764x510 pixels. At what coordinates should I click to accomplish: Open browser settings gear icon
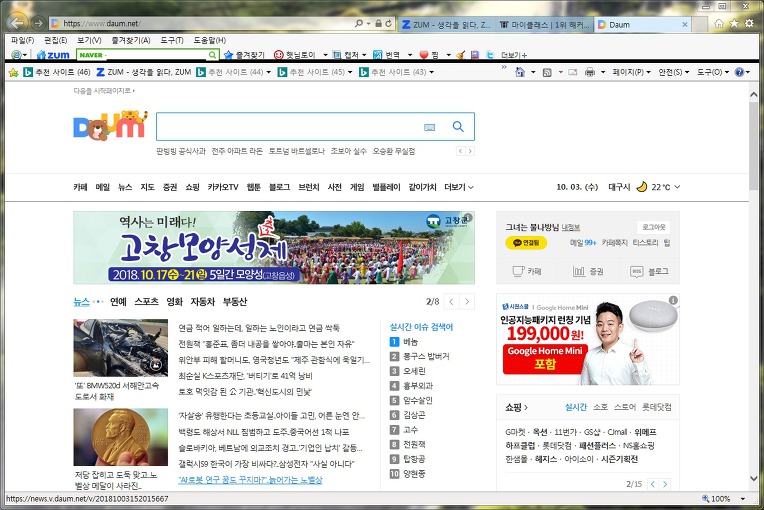[x=749, y=23]
